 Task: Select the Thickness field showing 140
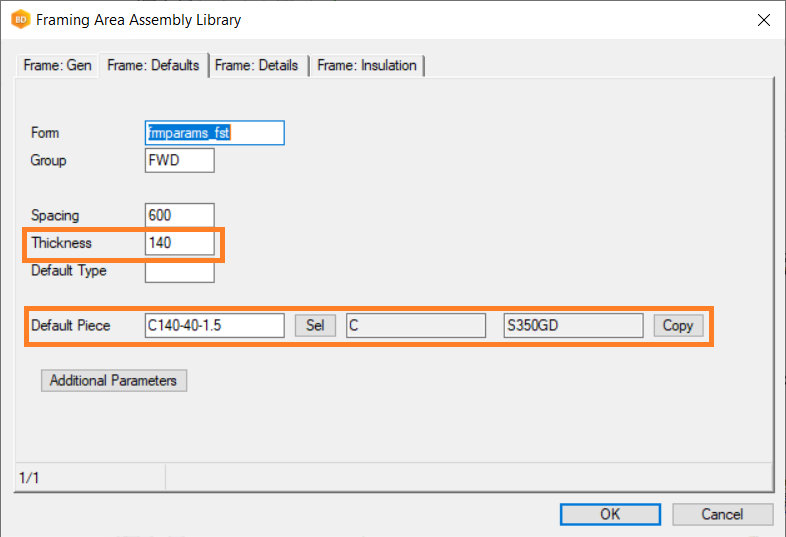(179, 243)
